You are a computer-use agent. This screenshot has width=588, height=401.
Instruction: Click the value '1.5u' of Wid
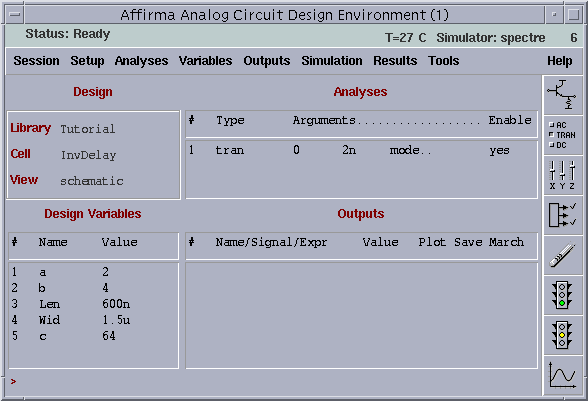pyautogui.click(x=116, y=320)
